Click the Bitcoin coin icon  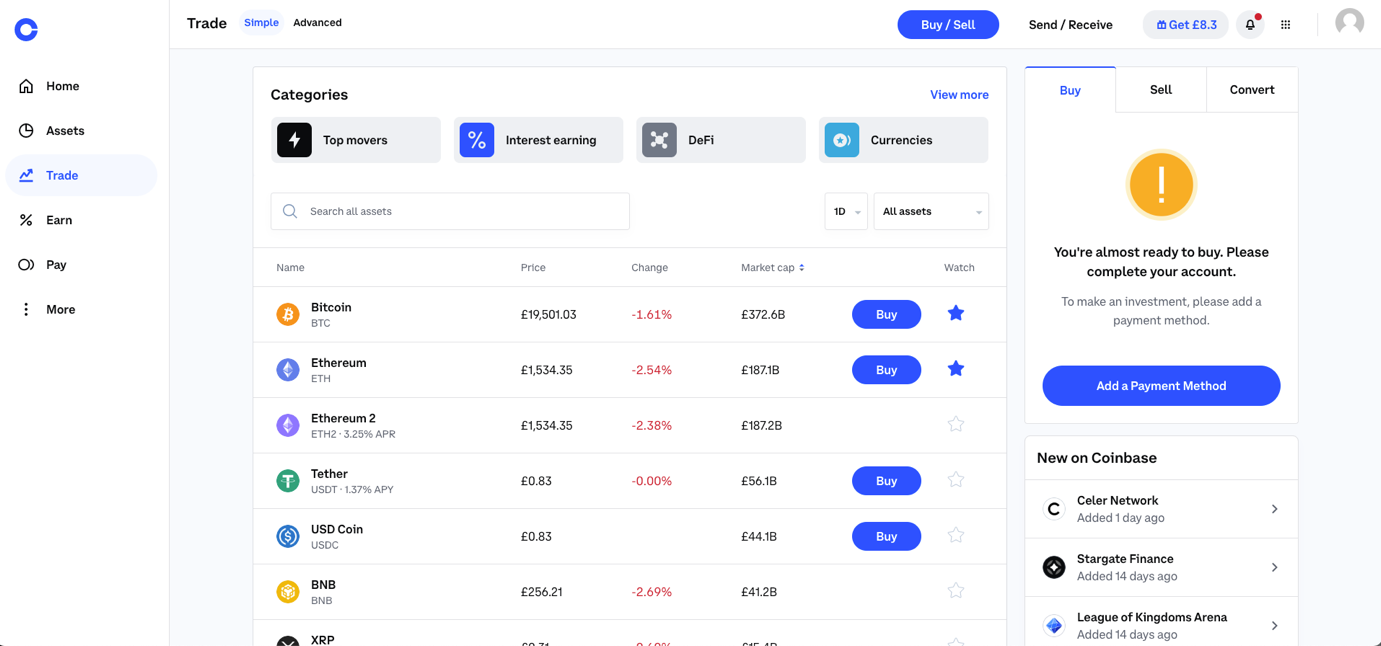288,314
